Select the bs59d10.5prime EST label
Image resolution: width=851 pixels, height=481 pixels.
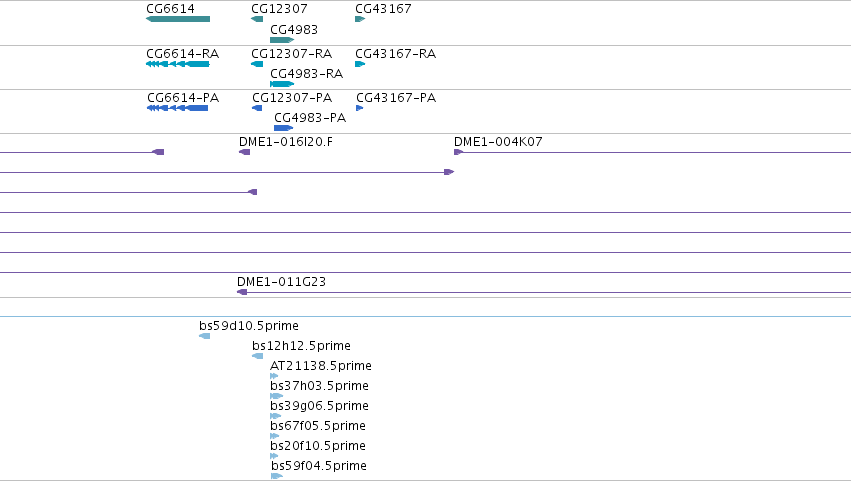pyautogui.click(x=249, y=326)
